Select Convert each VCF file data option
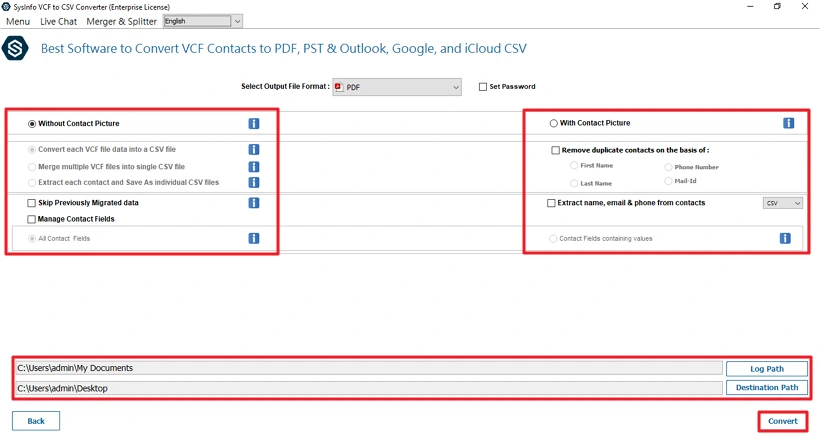Viewport: 820px width, 437px height. point(32,150)
